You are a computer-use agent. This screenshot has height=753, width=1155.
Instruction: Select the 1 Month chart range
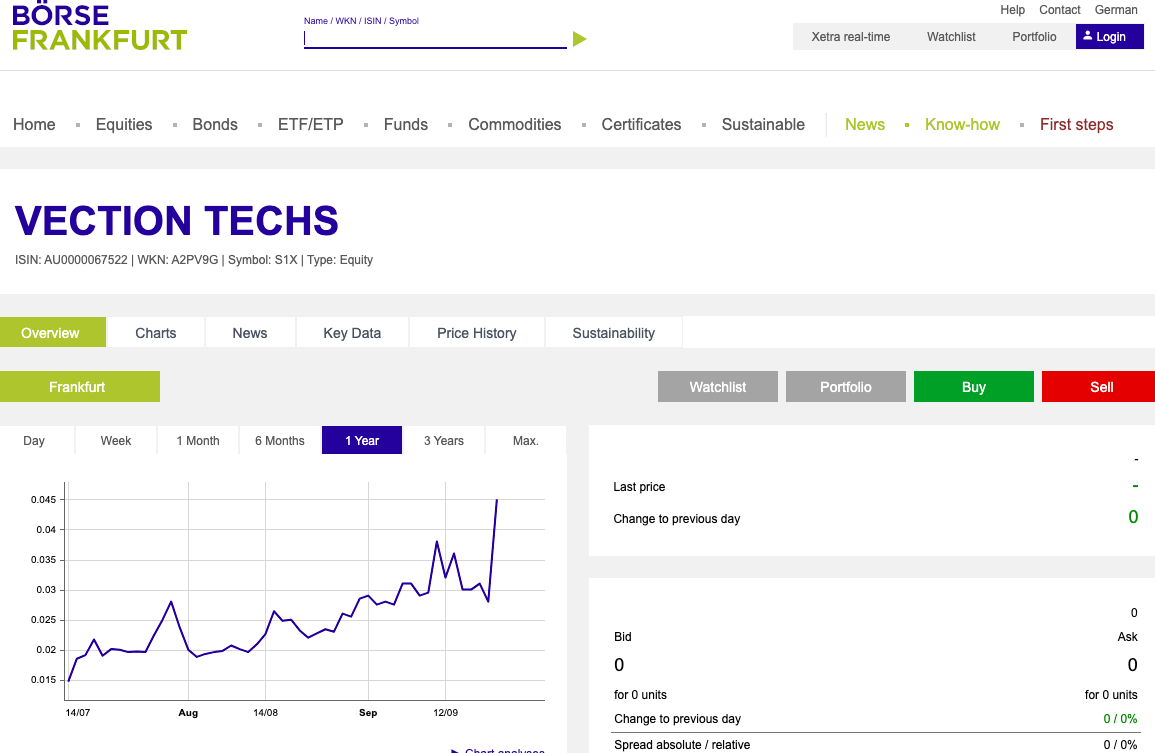198,441
